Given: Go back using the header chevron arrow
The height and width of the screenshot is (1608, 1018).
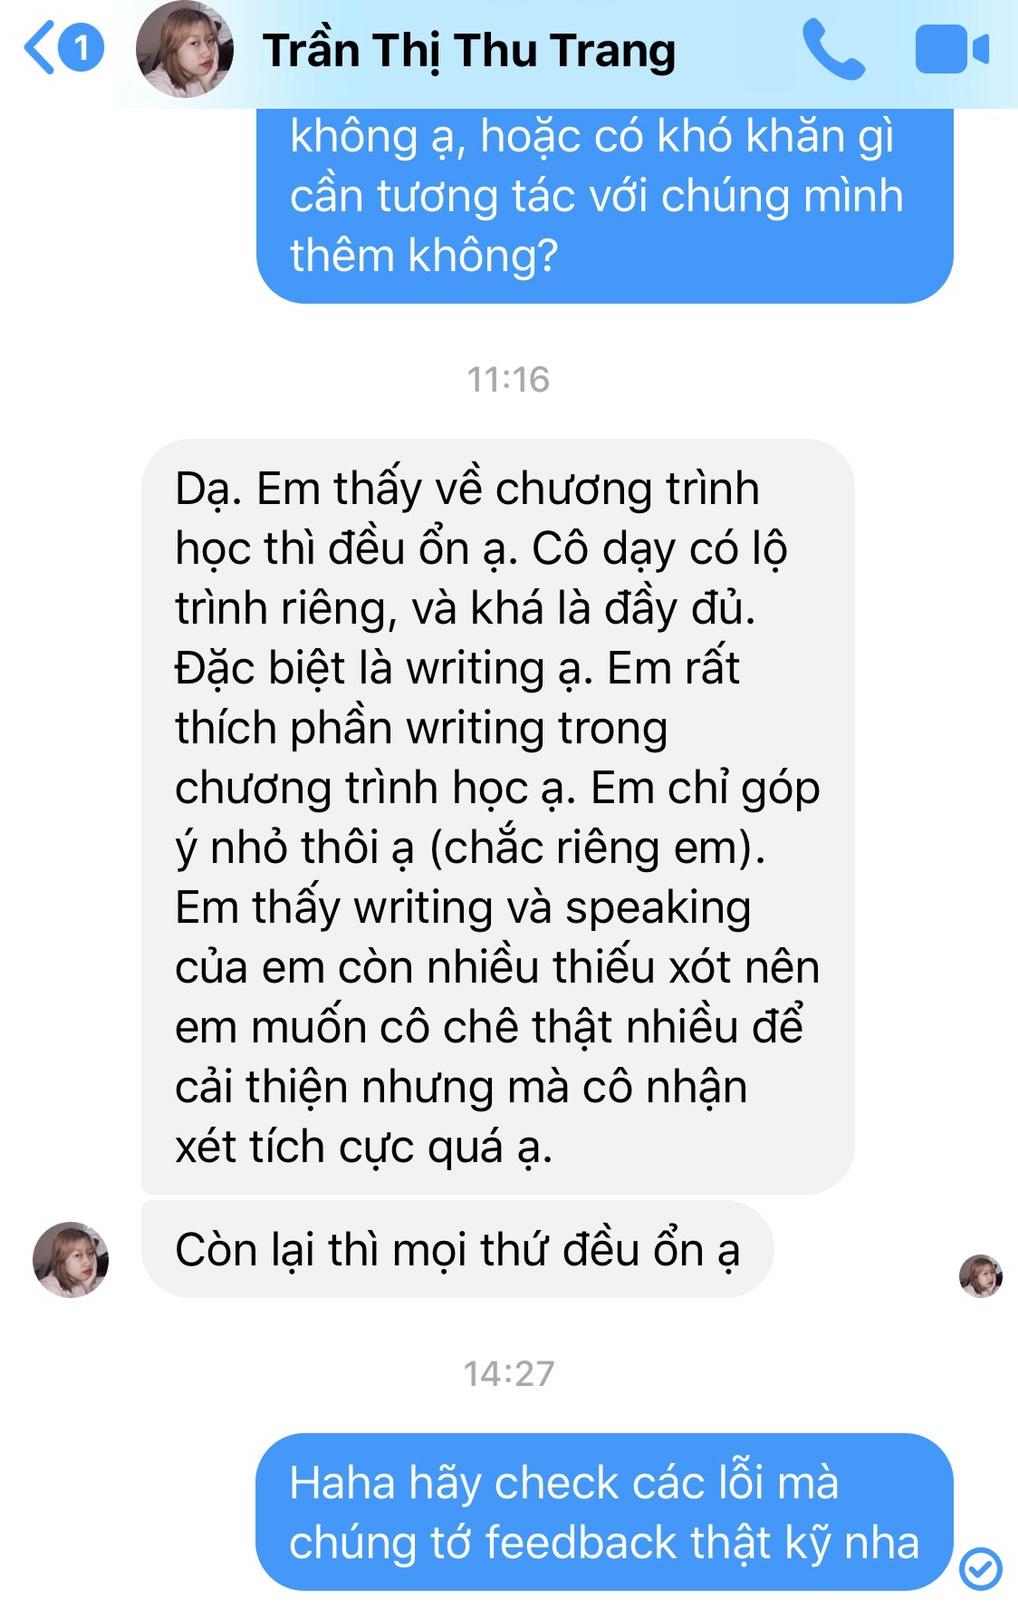Looking at the screenshot, I should point(39,49).
